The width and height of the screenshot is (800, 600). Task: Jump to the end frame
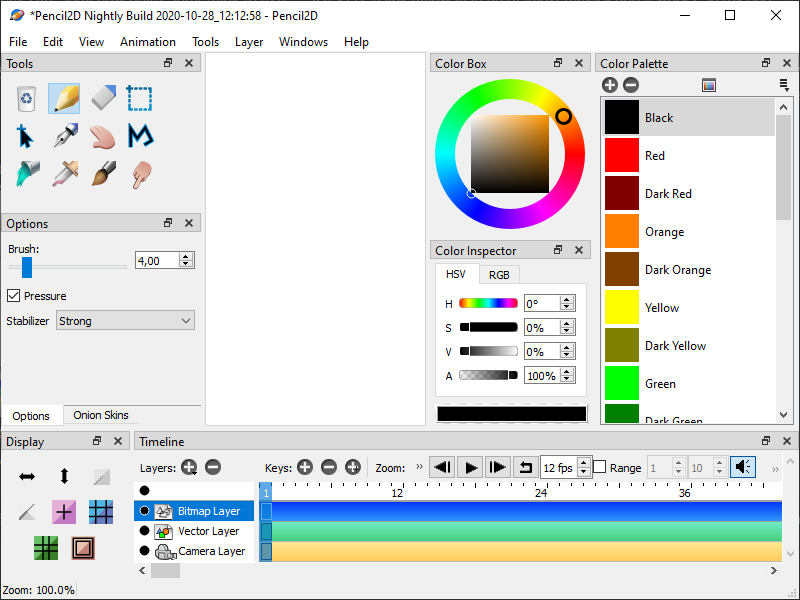[x=497, y=467]
